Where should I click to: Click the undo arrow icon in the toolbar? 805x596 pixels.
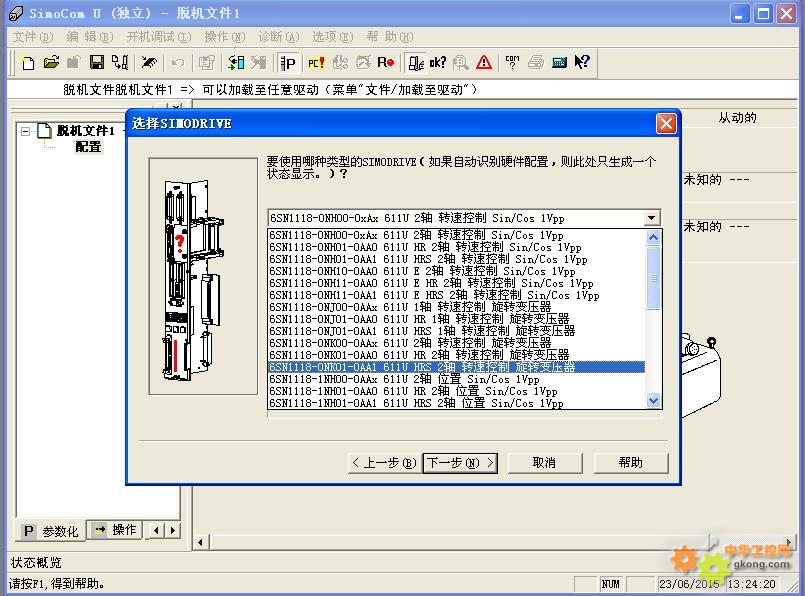tap(178, 63)
